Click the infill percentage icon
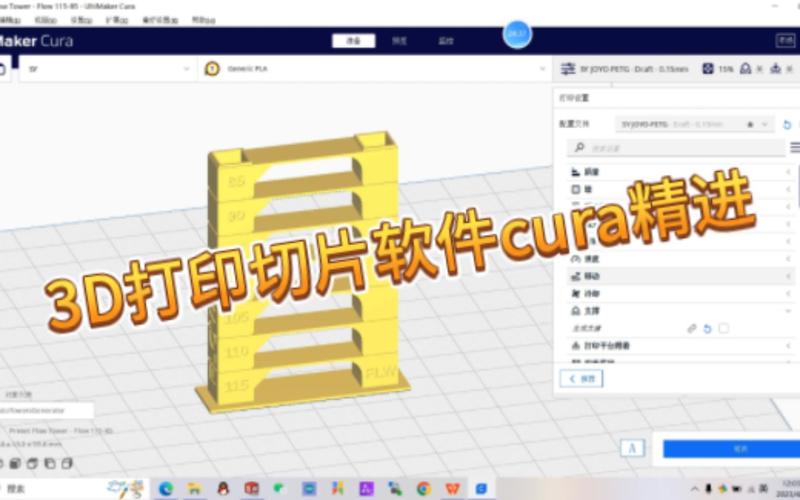 coord(708,68)
